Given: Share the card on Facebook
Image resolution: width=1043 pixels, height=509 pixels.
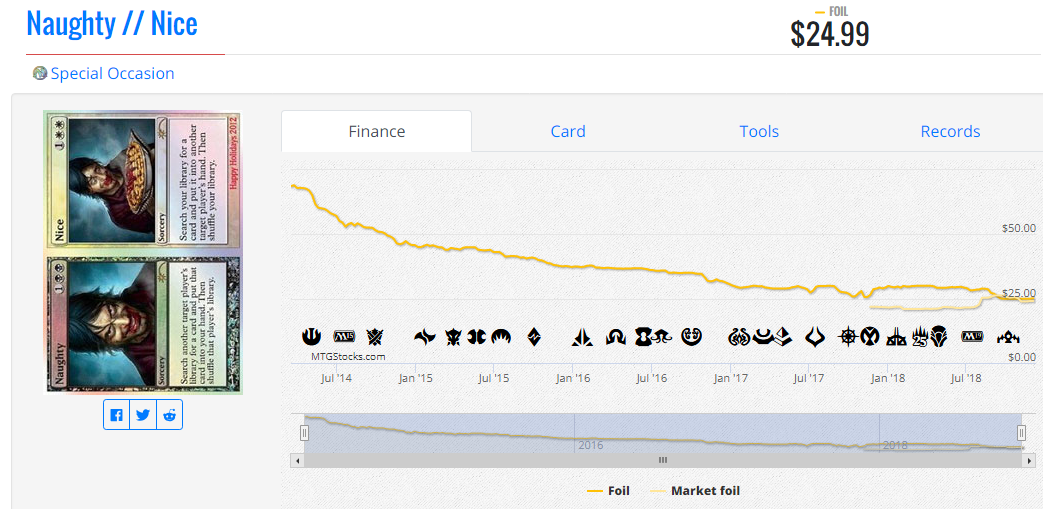Looking at the screenshot, I should 116,415.
